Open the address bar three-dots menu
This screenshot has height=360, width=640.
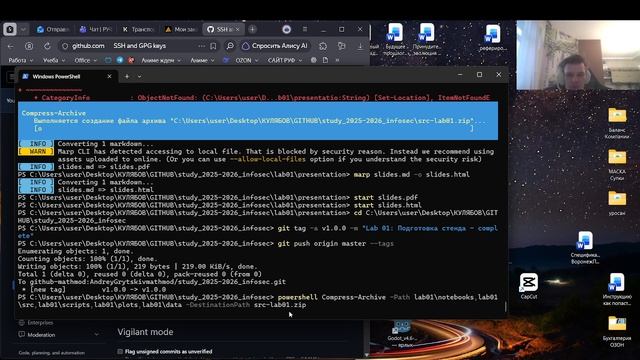[x=201, y=46]
